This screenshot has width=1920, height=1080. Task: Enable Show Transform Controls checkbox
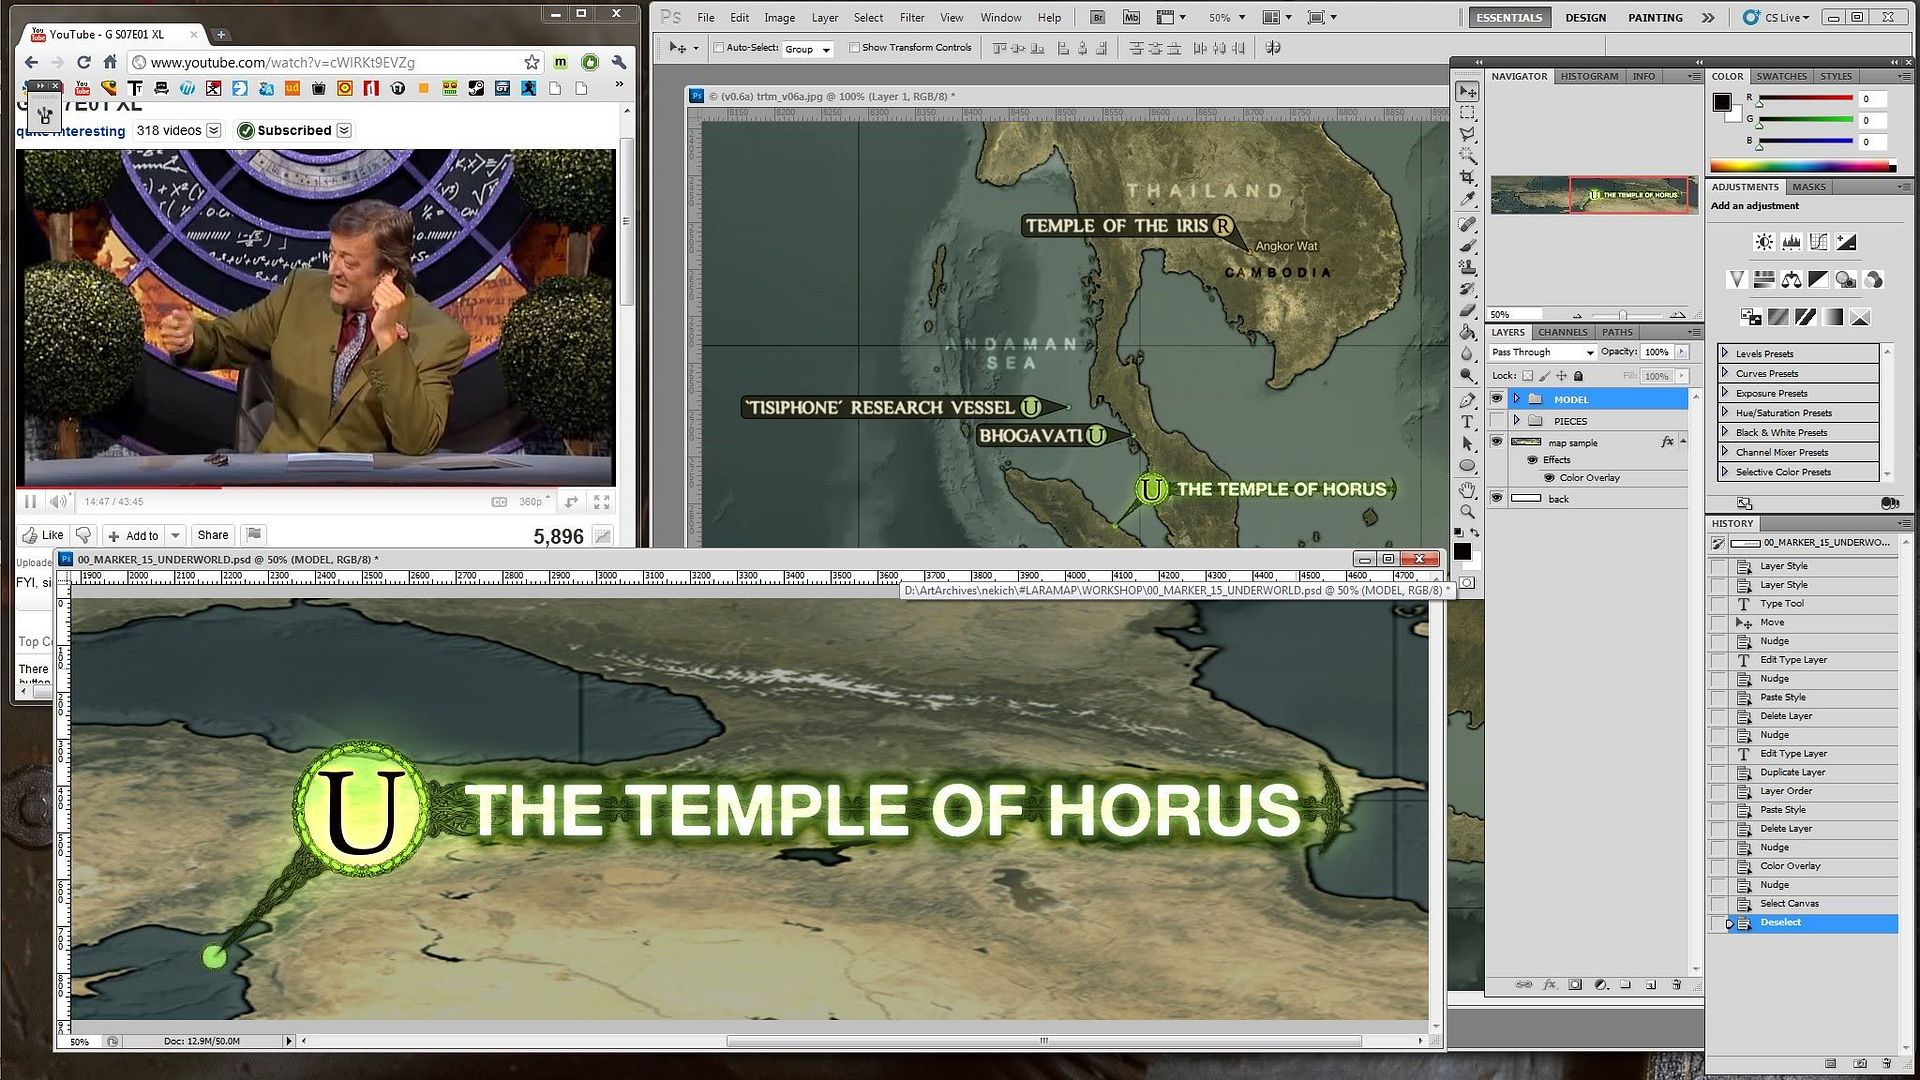pyautogui.click(x=854, y=47)
